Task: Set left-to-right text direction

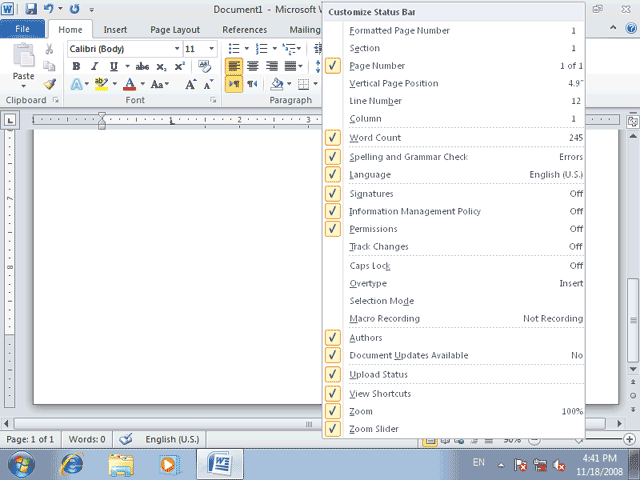Action: click(x=234, y=84)
